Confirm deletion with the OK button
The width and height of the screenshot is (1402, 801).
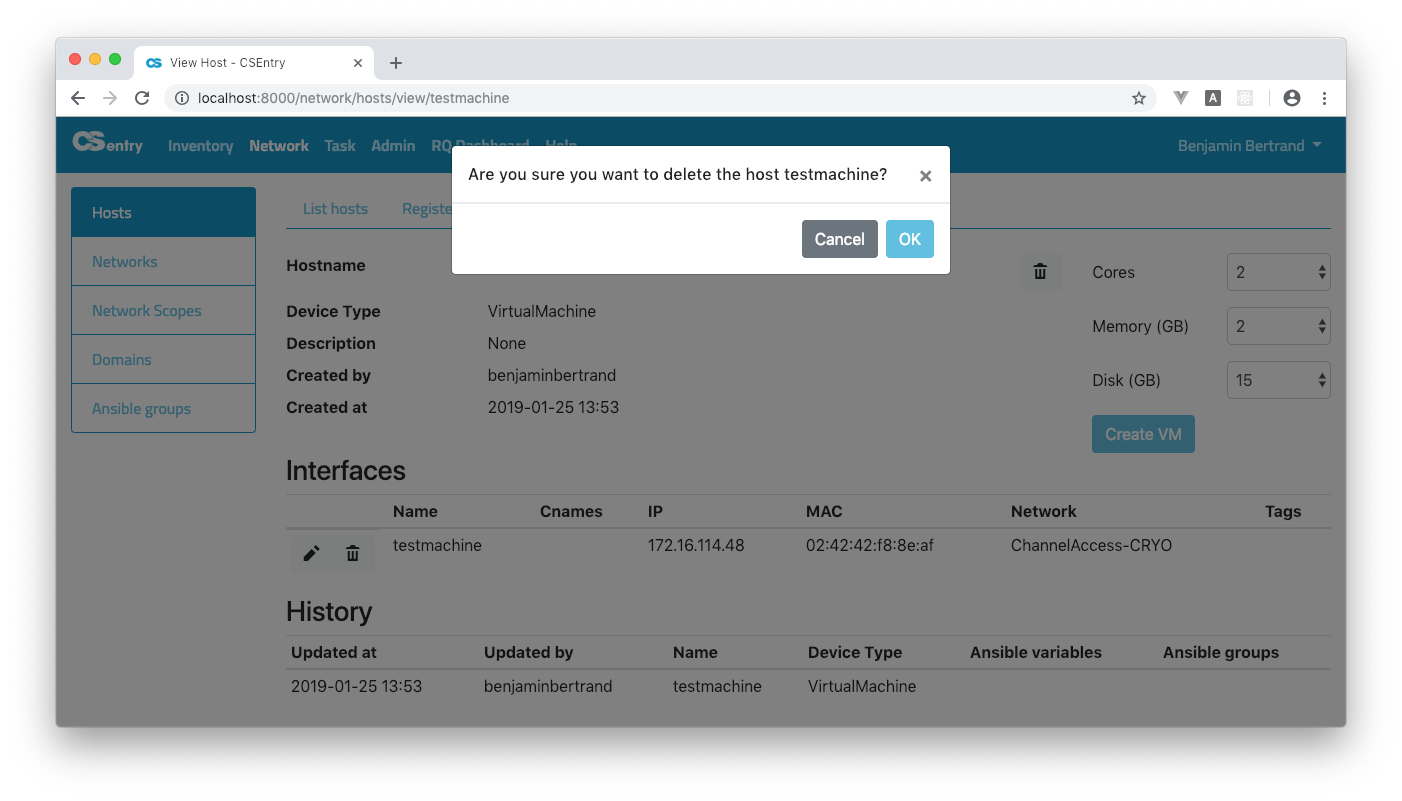909,239
